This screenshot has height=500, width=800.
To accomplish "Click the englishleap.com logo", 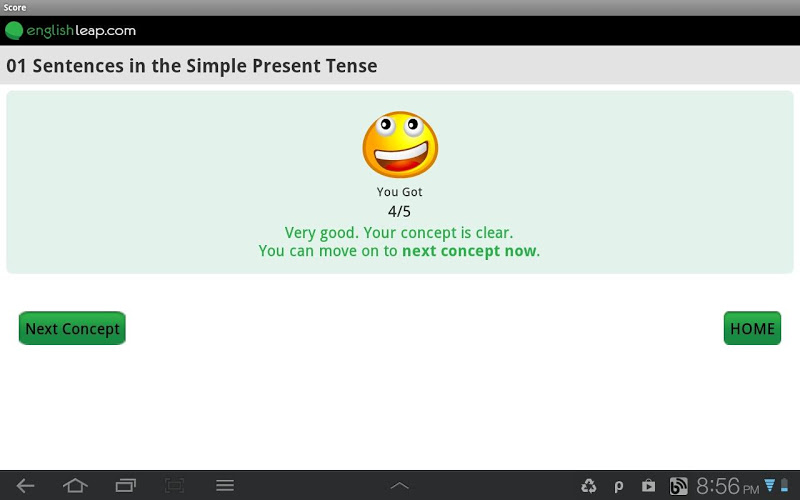I will 70,31.
